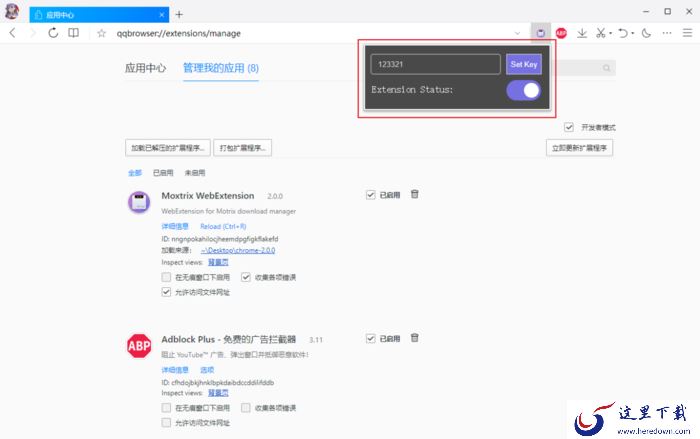Open the downloads toolbar icon
The height and width of the screenshot is (439, 700).
(582, 33)
